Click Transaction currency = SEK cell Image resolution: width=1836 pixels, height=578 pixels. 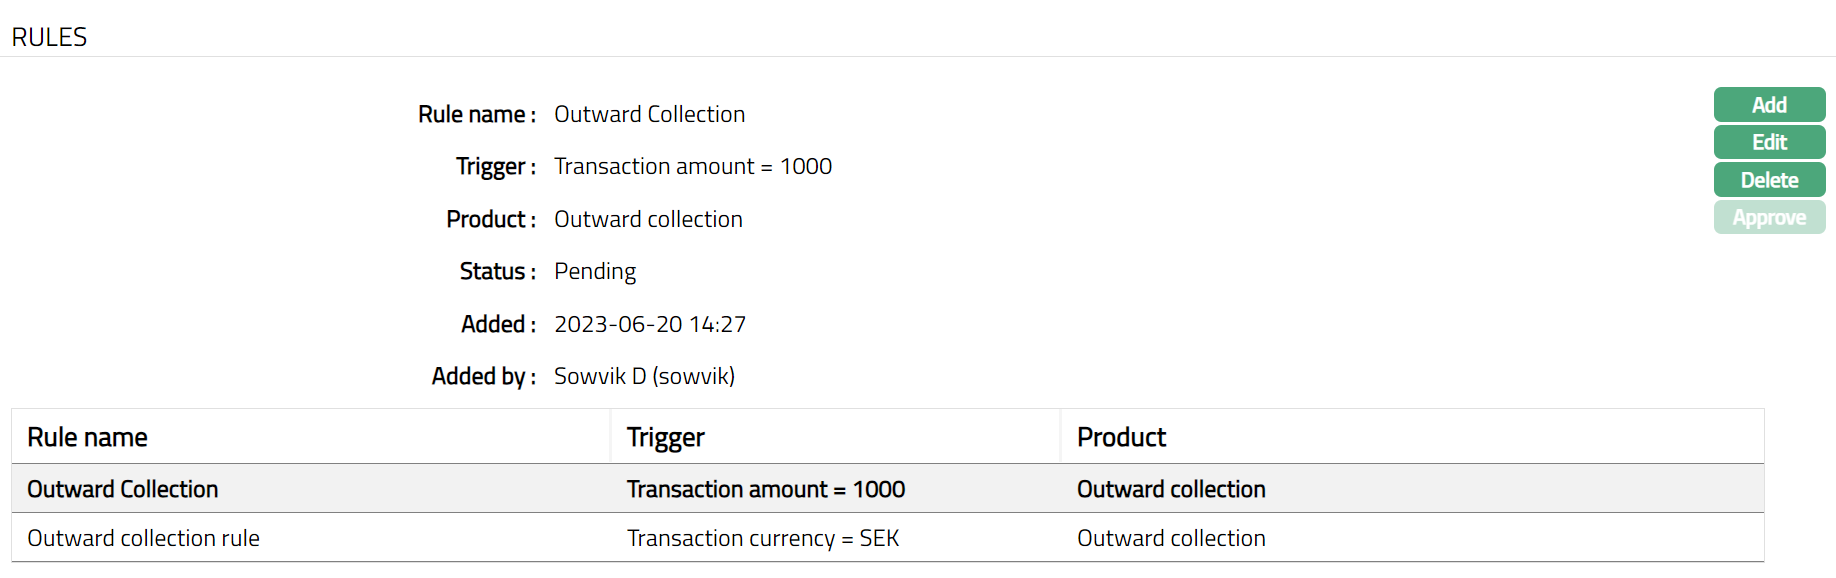tap(763, 538)
